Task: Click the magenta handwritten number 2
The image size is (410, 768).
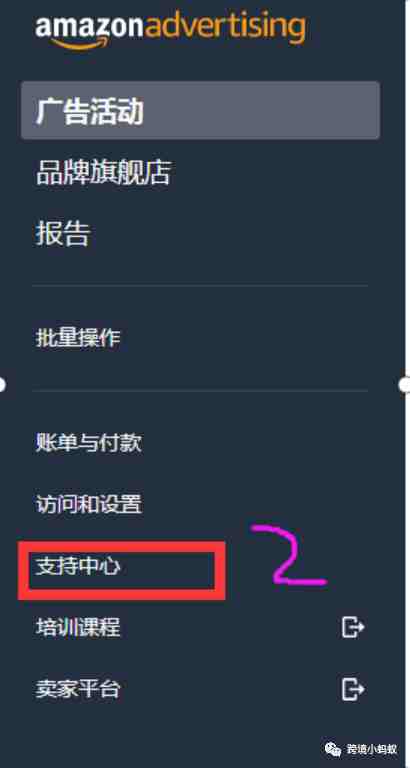Action: [x=289, y=555]
